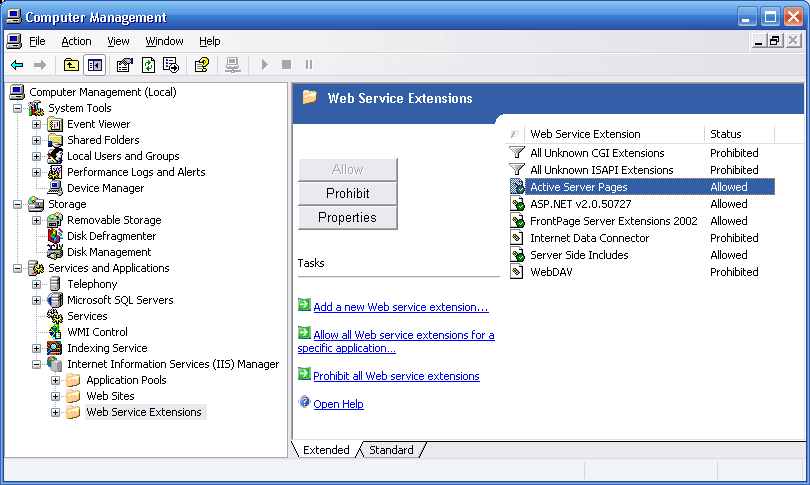
Task: Click the Open Help link
Action: (338, 404)
